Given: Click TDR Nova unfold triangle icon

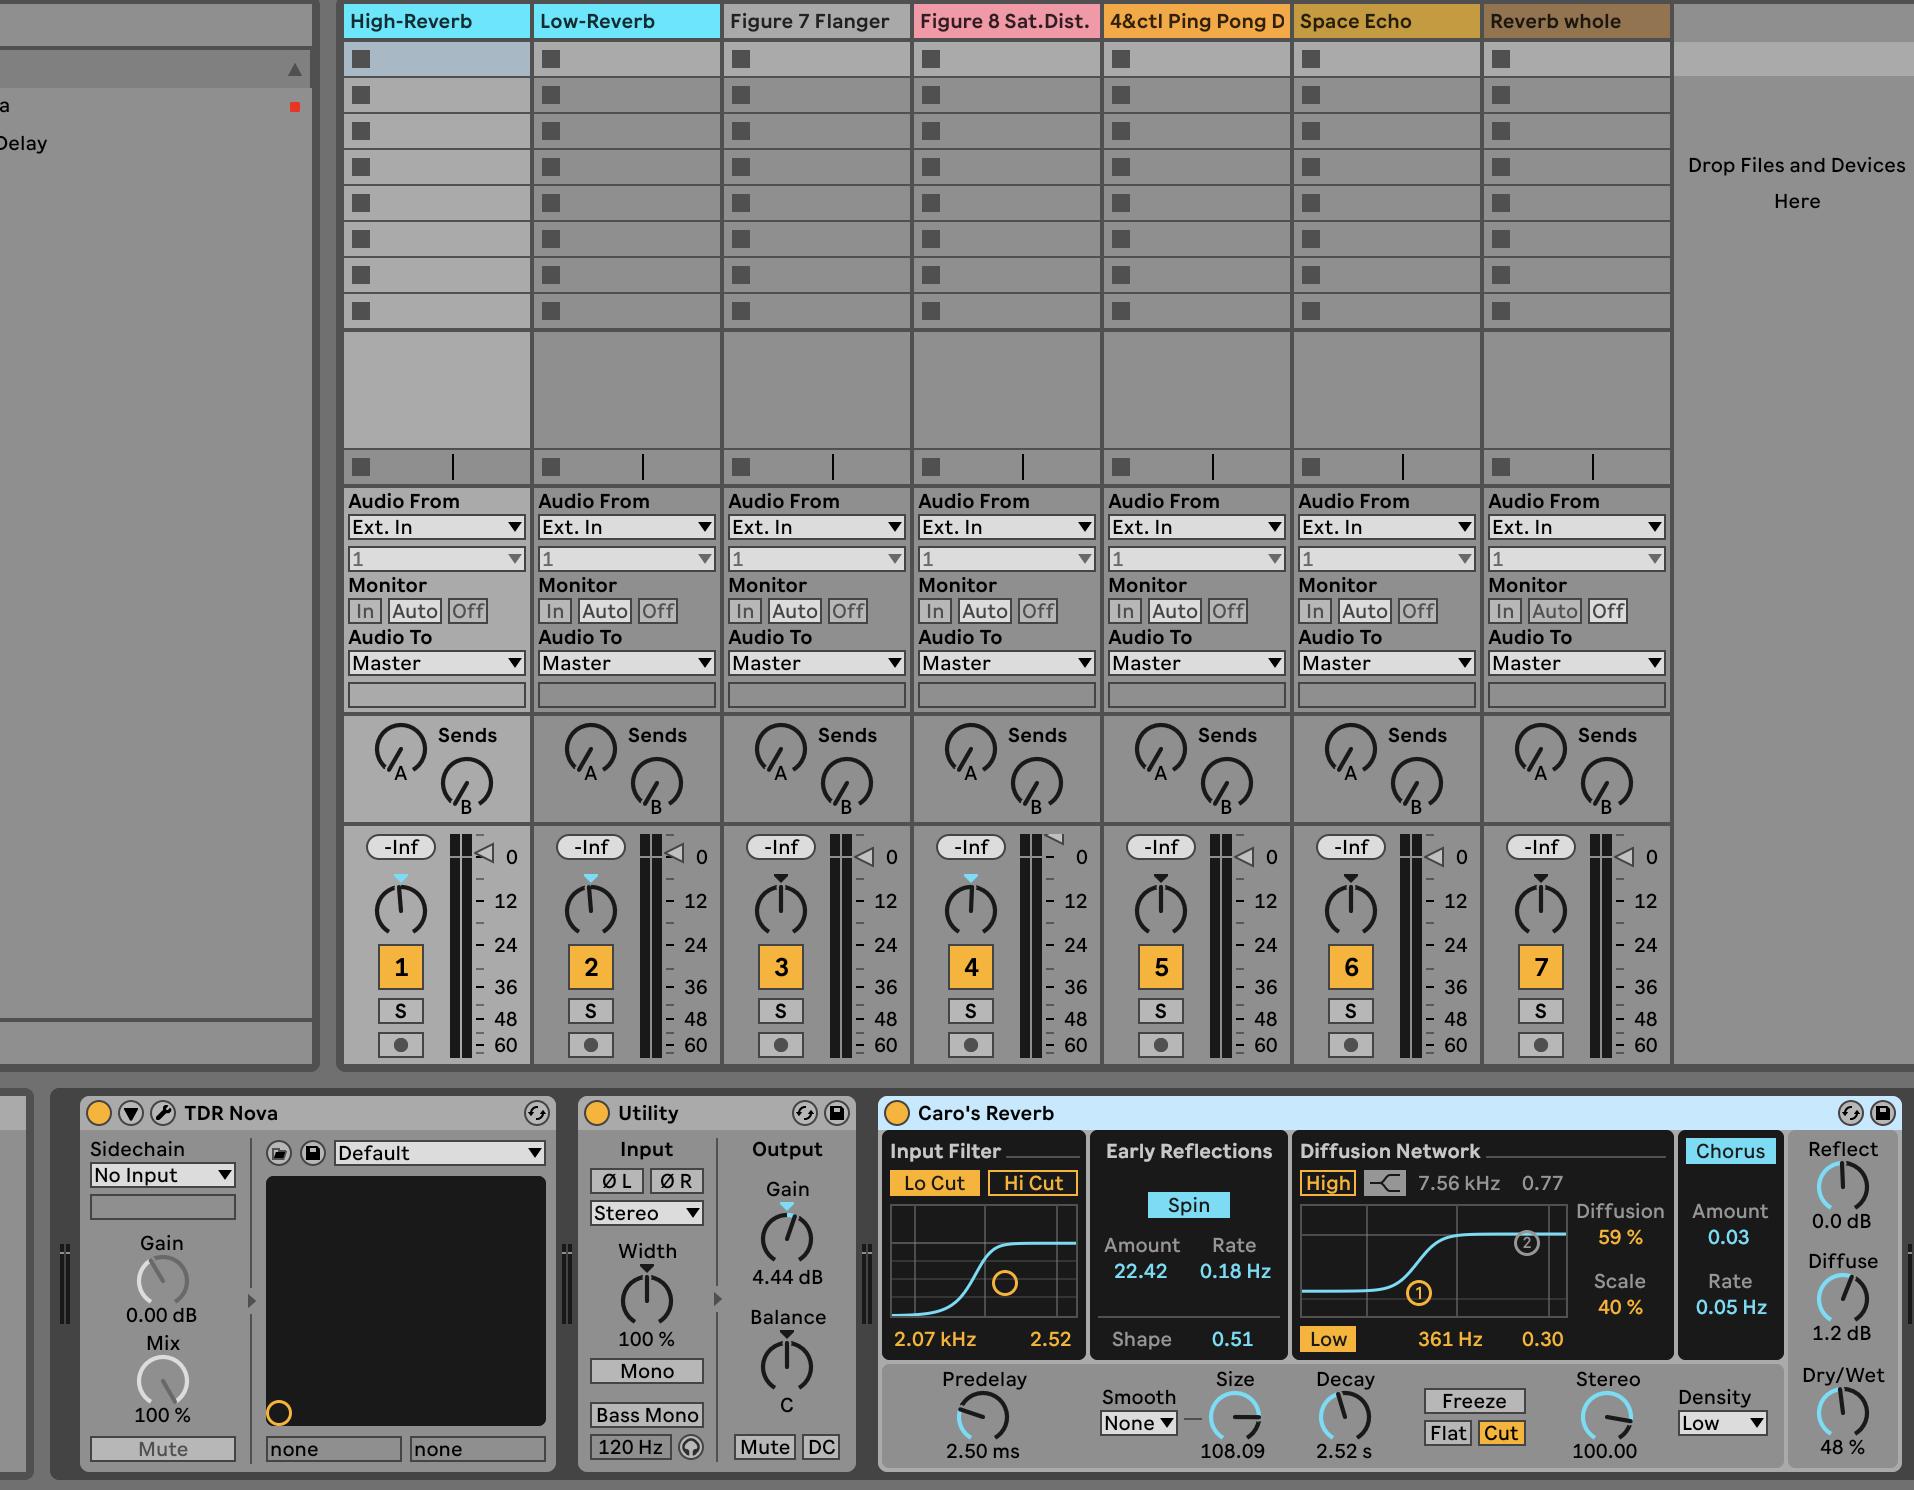Looking at the screenshot, I should [131, 1113].
